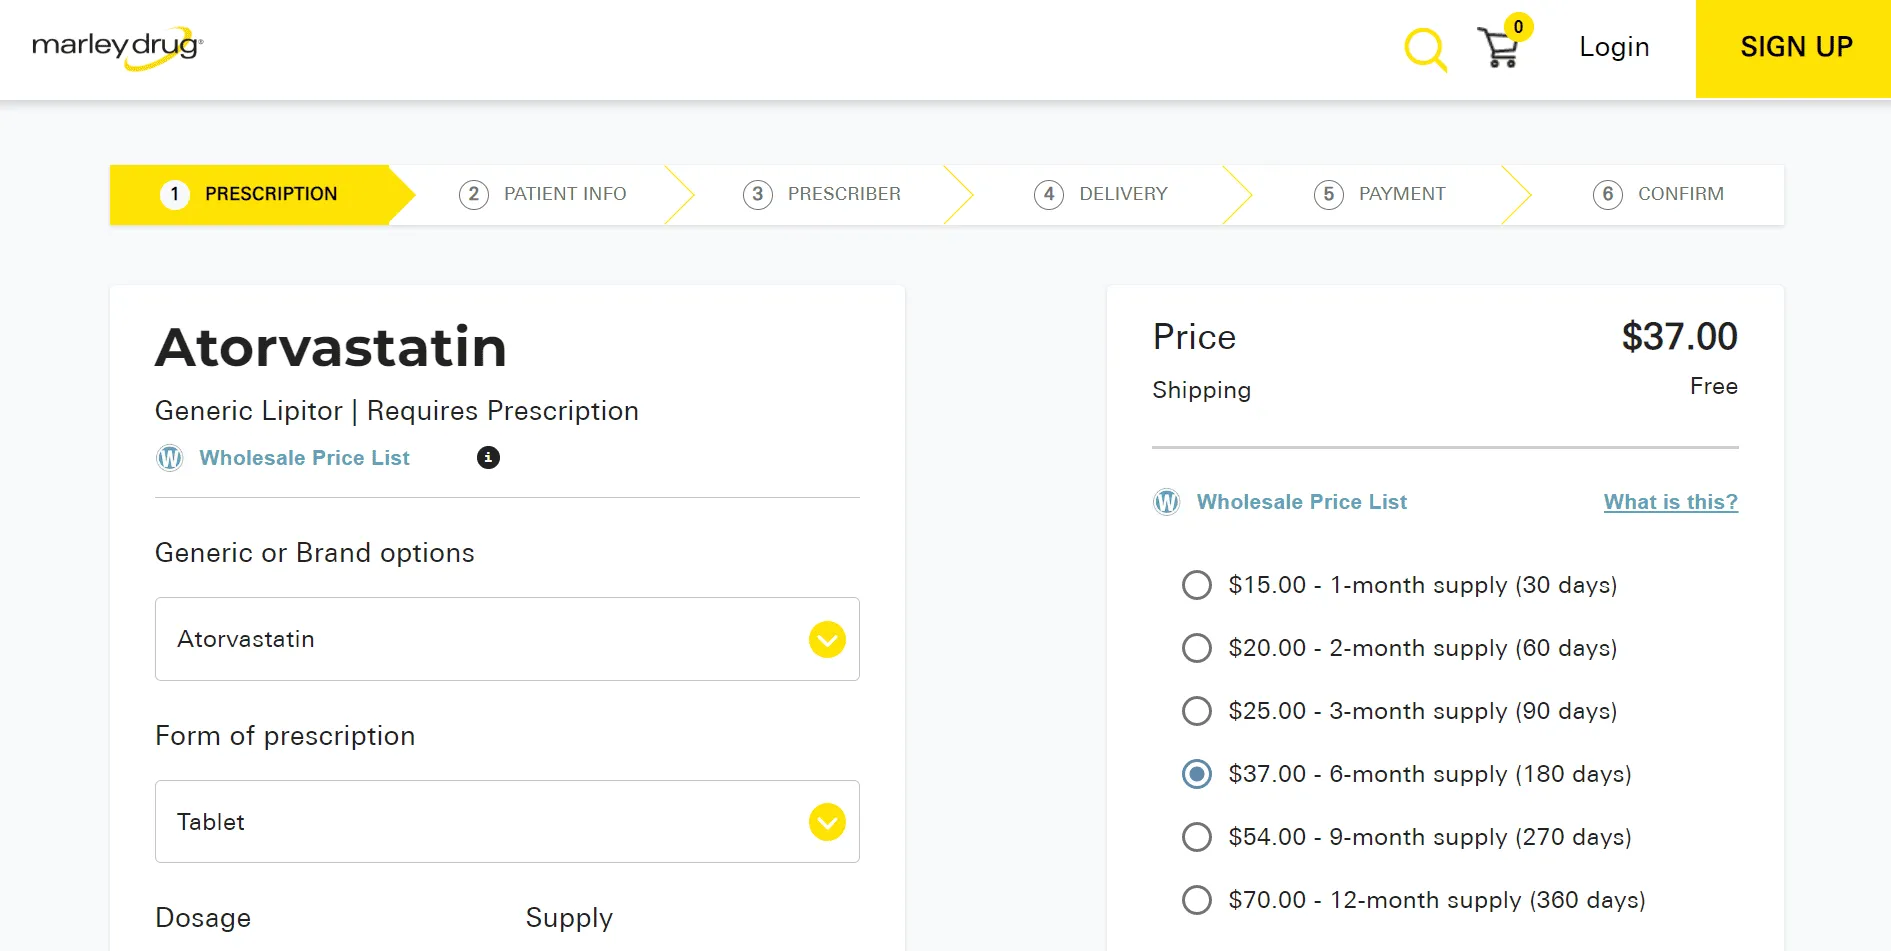Image resolution: width=1891 pixels, height=951 pixels.
Task: Click the Supply label
Action: tap(569, 918)
